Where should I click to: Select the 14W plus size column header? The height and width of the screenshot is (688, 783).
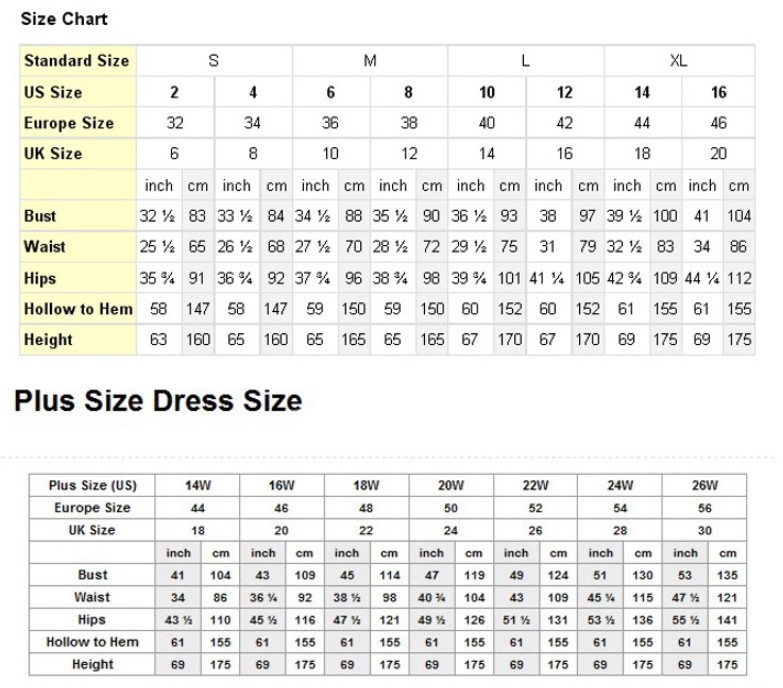click(198, 485)
